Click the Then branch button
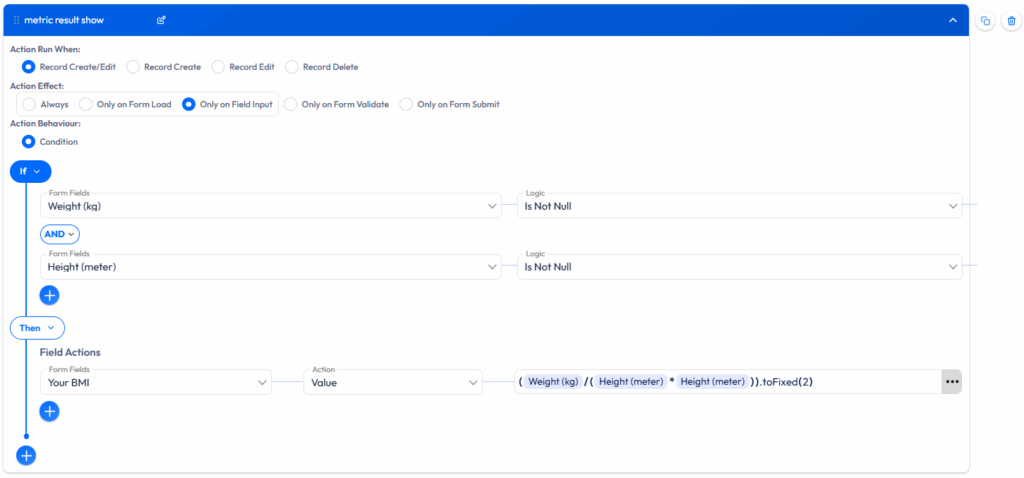Screen dimensions: 1024x478 (37, 327)
